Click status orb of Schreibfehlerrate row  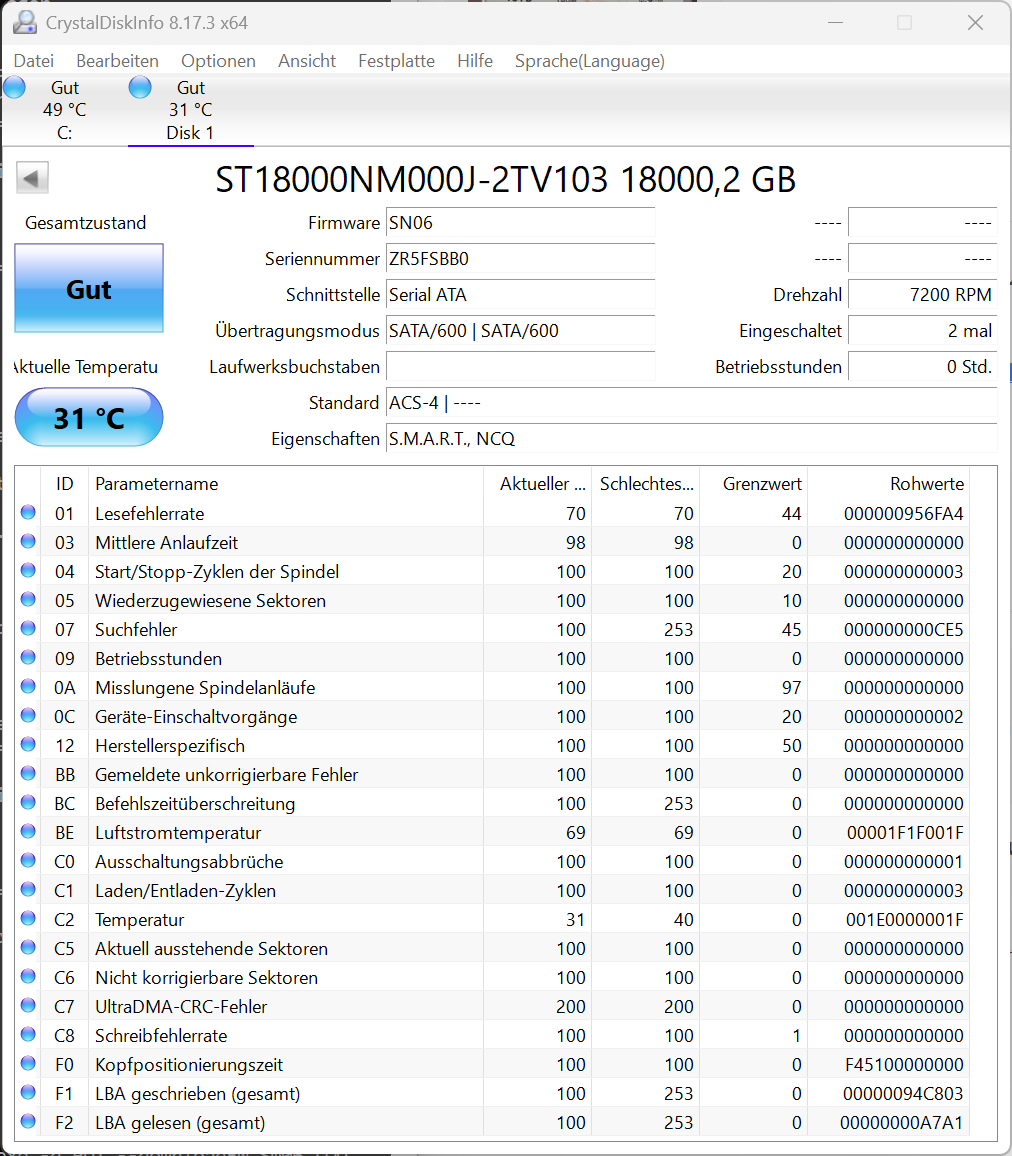(x=28, y=1034)
